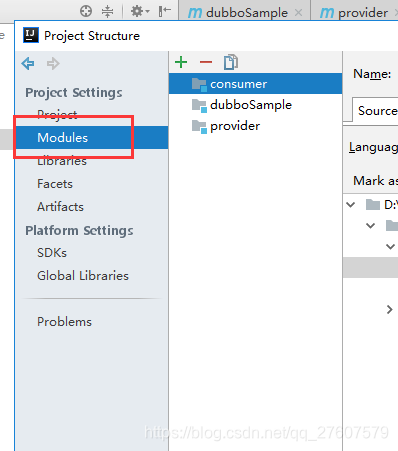Select the consumer module
398x451 pixels.
point(255,84)
